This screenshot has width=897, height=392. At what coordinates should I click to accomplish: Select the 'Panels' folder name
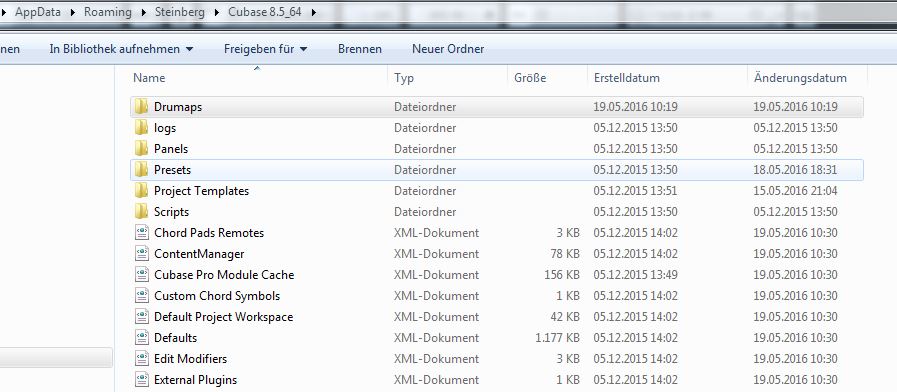point(171,149)
